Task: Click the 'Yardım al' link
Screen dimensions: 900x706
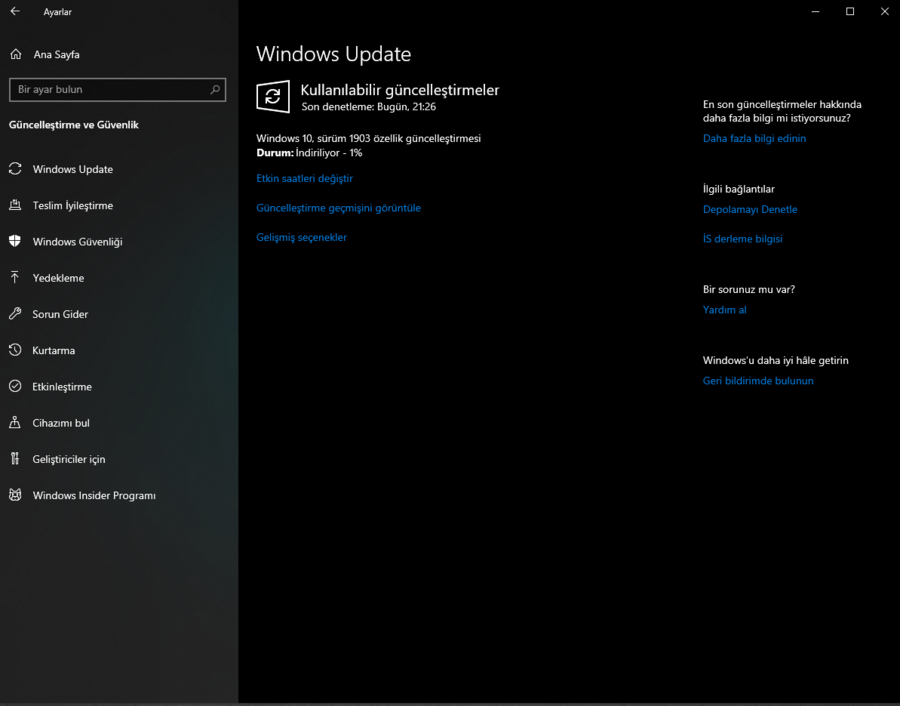Action: pos(724,310)
